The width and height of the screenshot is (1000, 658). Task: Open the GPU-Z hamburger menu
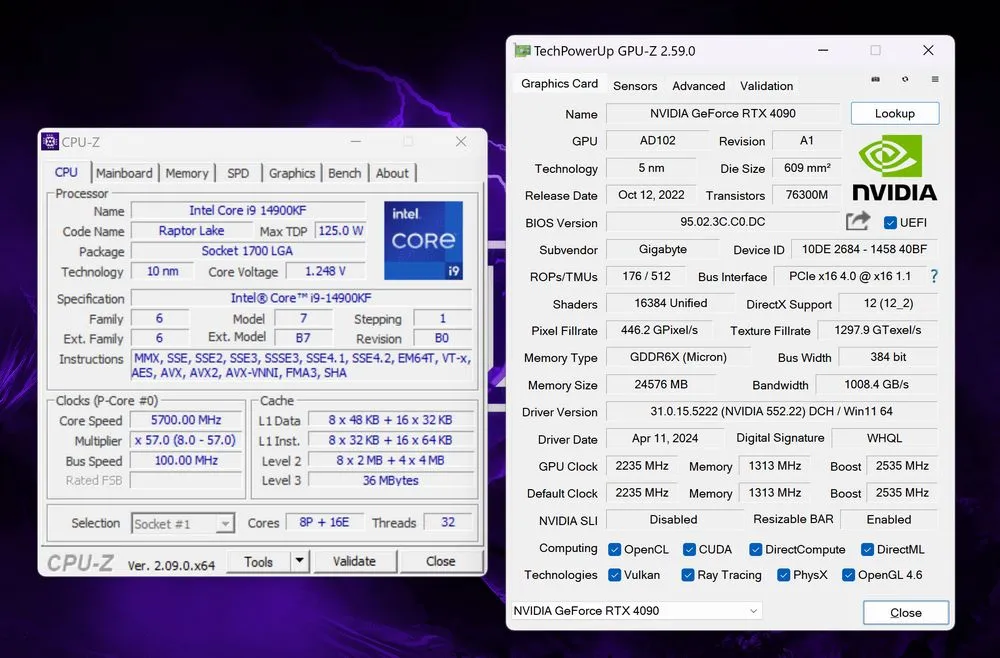(935, 79)
